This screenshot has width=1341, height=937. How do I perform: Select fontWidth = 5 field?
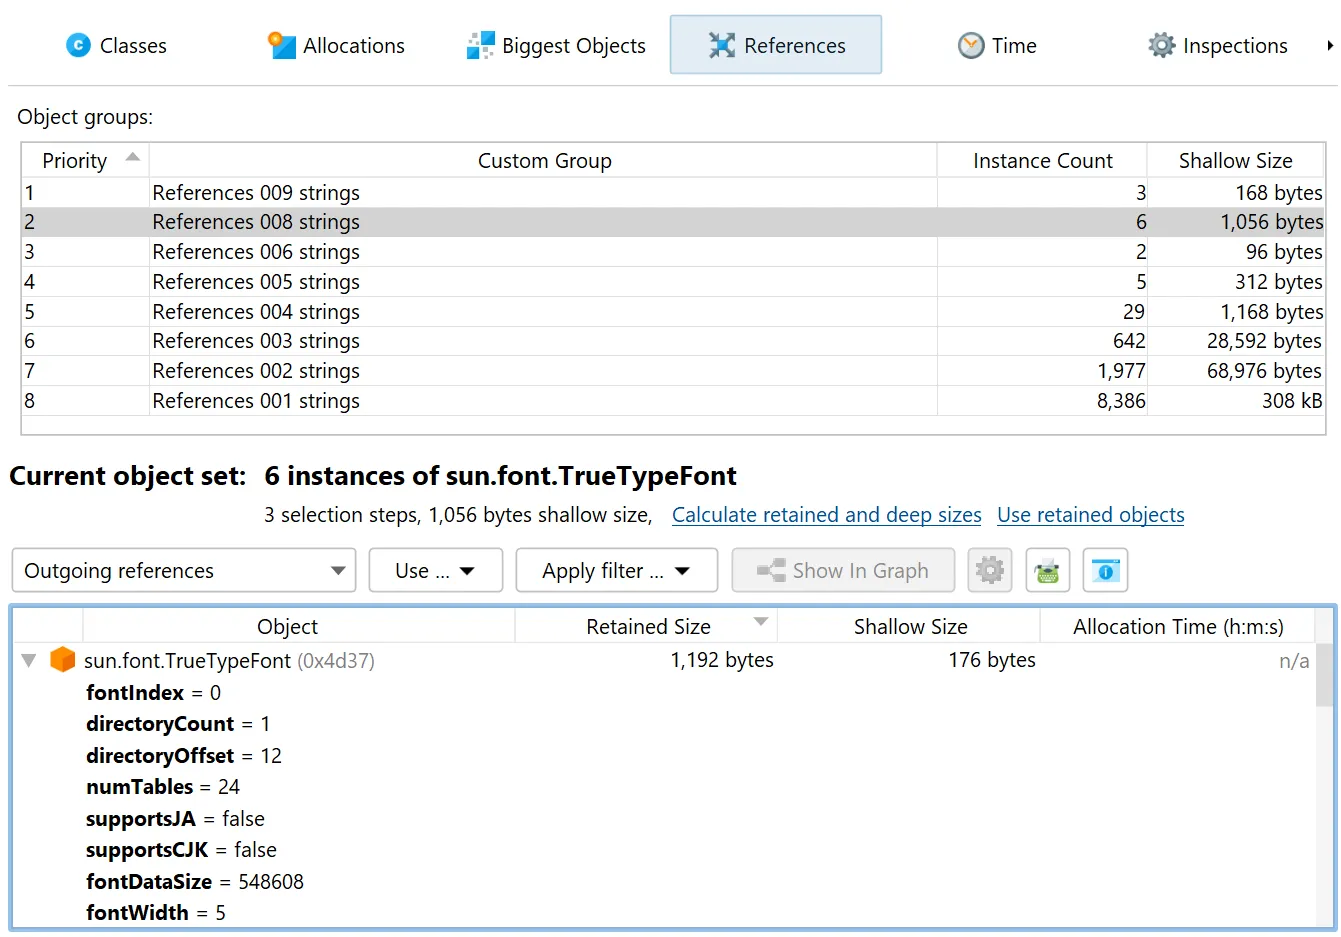click(156, 913)
